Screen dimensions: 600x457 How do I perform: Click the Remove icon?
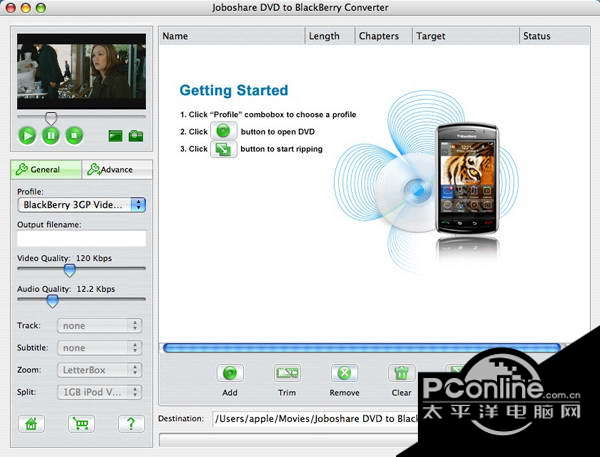pyautogui.click(x=344, y=373)
